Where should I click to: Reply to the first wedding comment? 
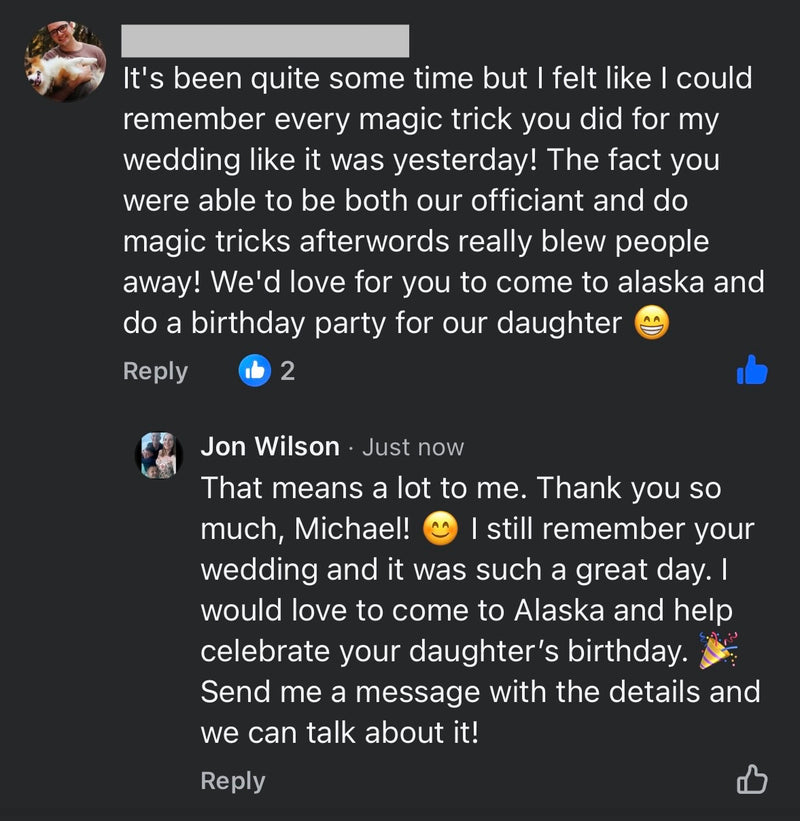click(155, 371)
